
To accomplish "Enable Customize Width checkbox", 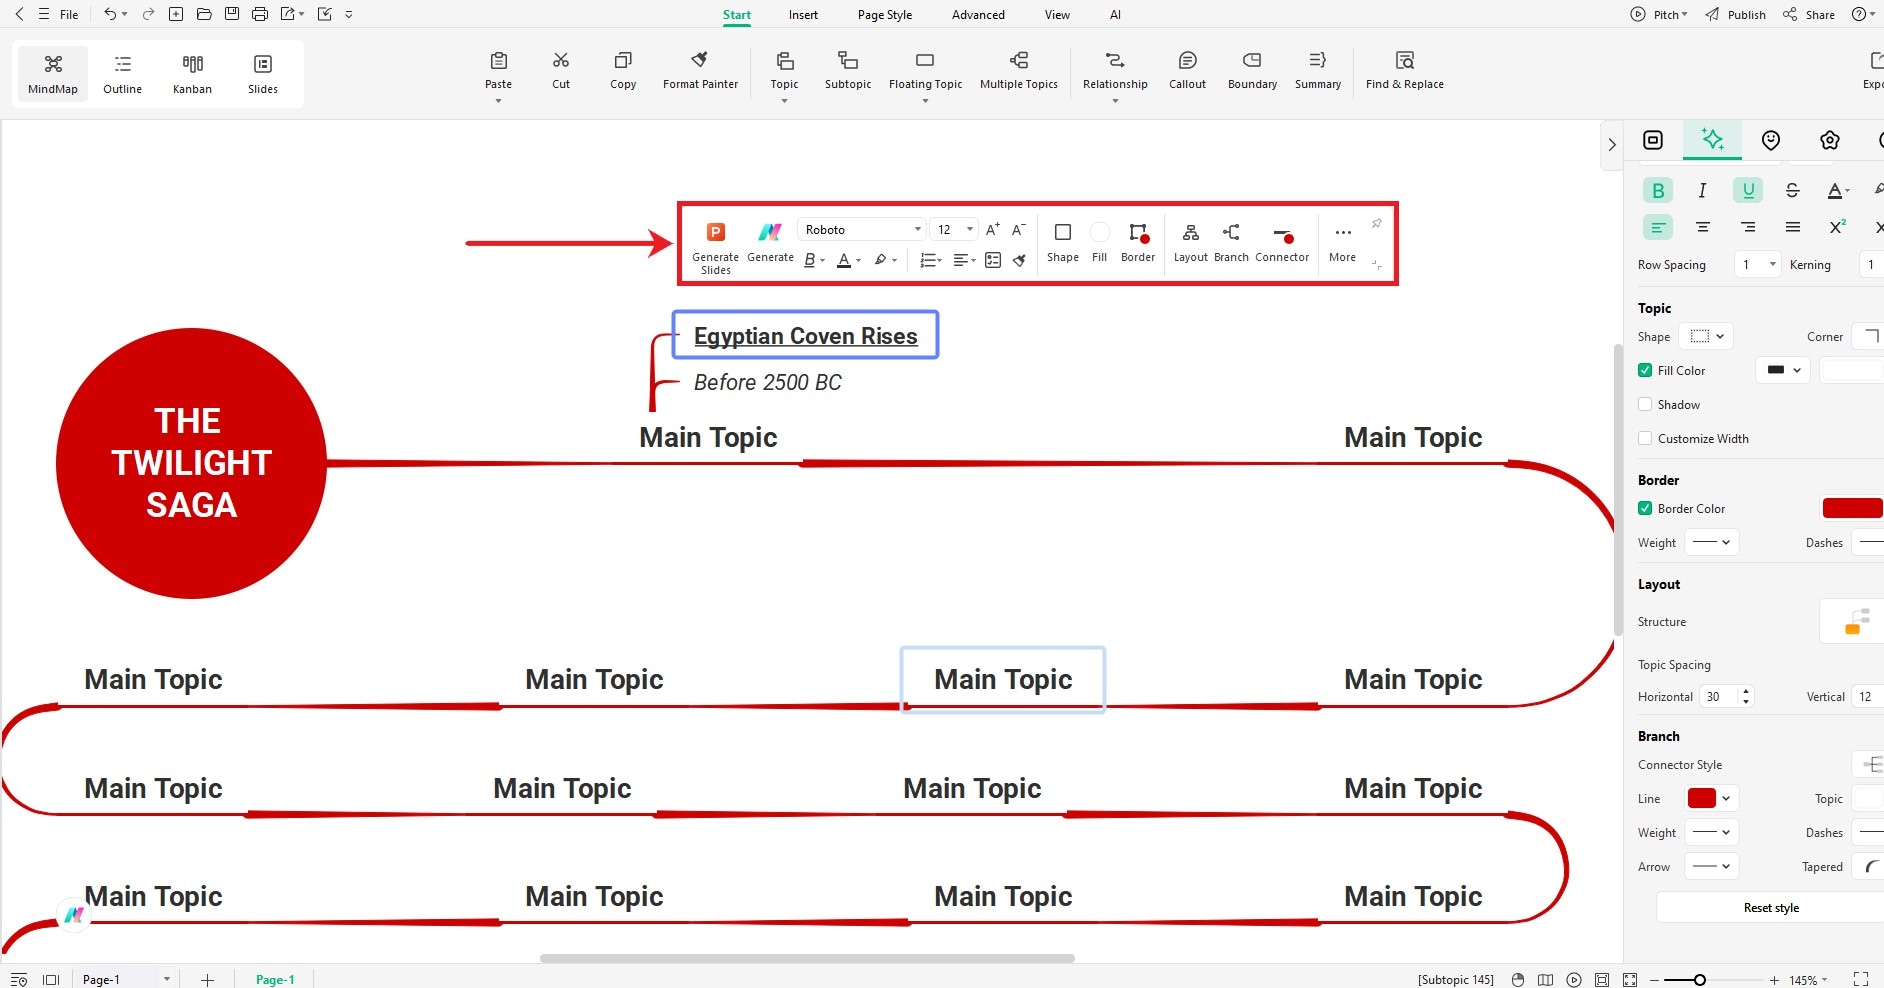I will coord(1645,438).
